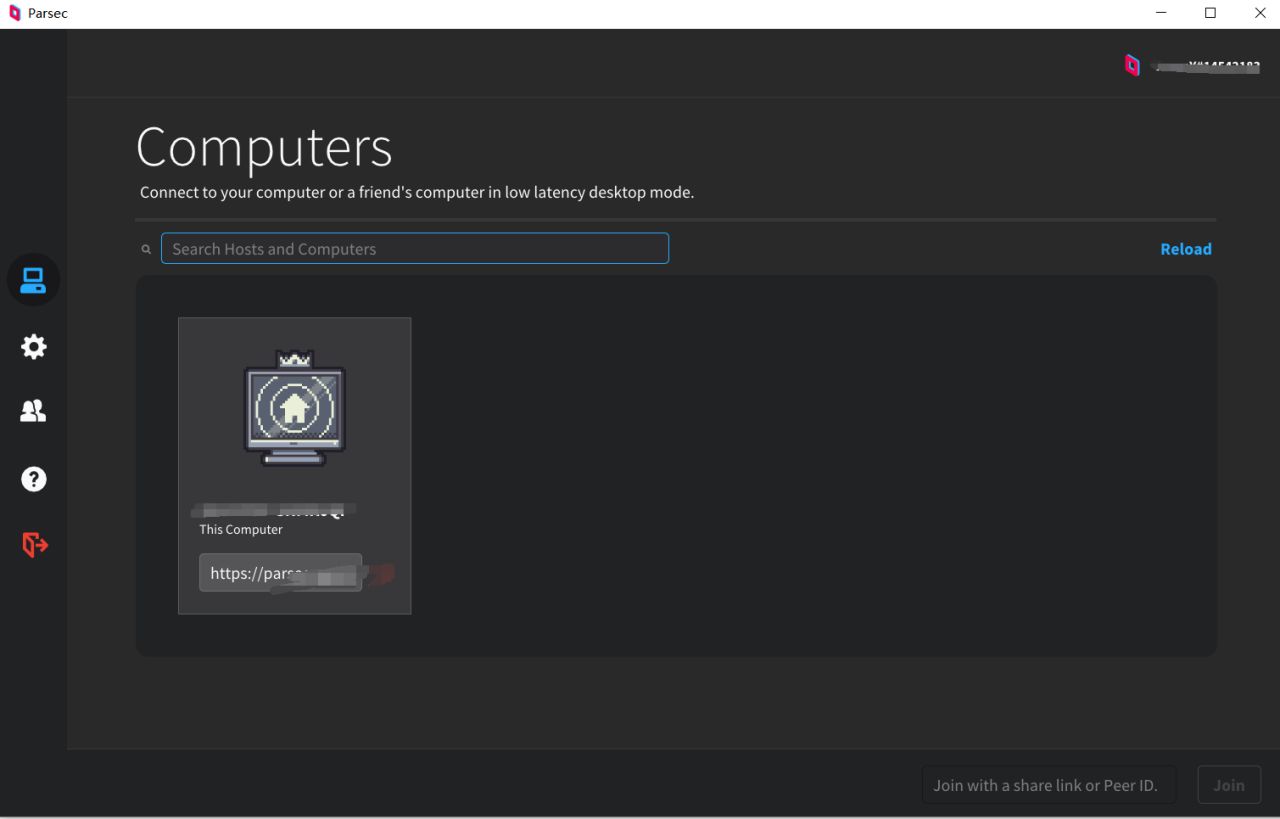Focus the Search Hosts and Computers field
The height and width of the screenshot is (819, 1280).
pyautogui.click(x=415, y=248)
